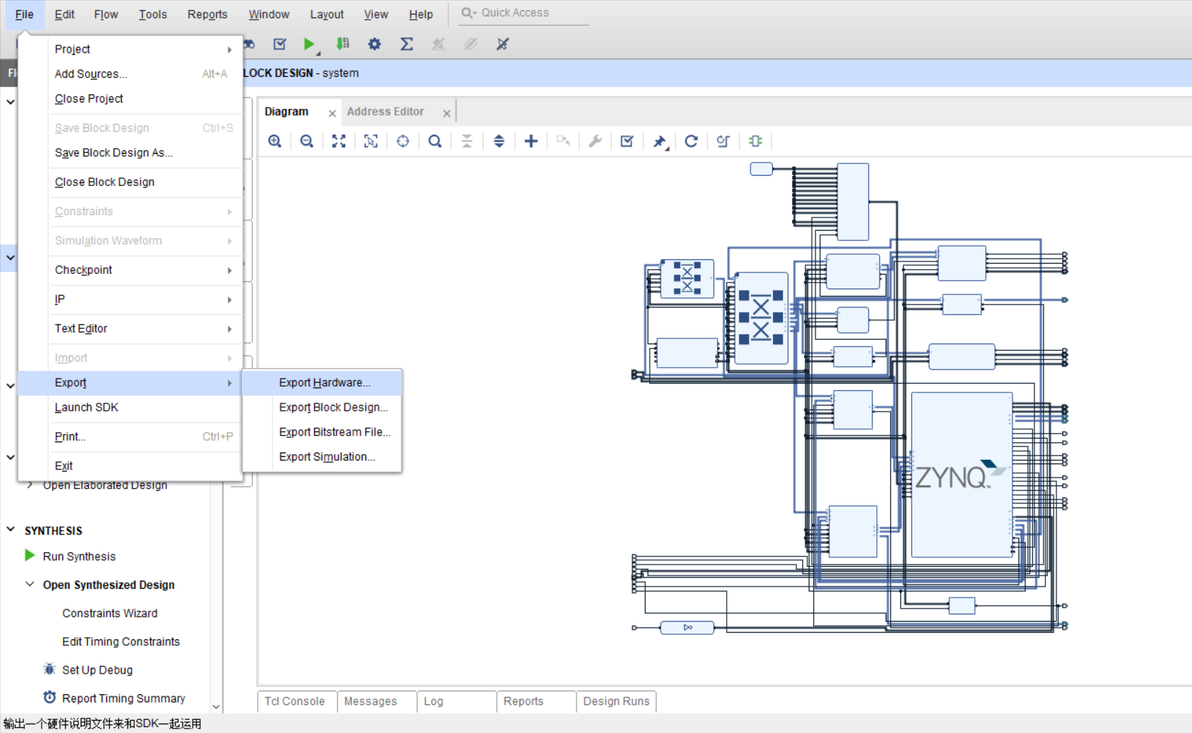This screenshot has width=1192, height=733.
Task: Open the Tools menu
Action: coord(153,14)
